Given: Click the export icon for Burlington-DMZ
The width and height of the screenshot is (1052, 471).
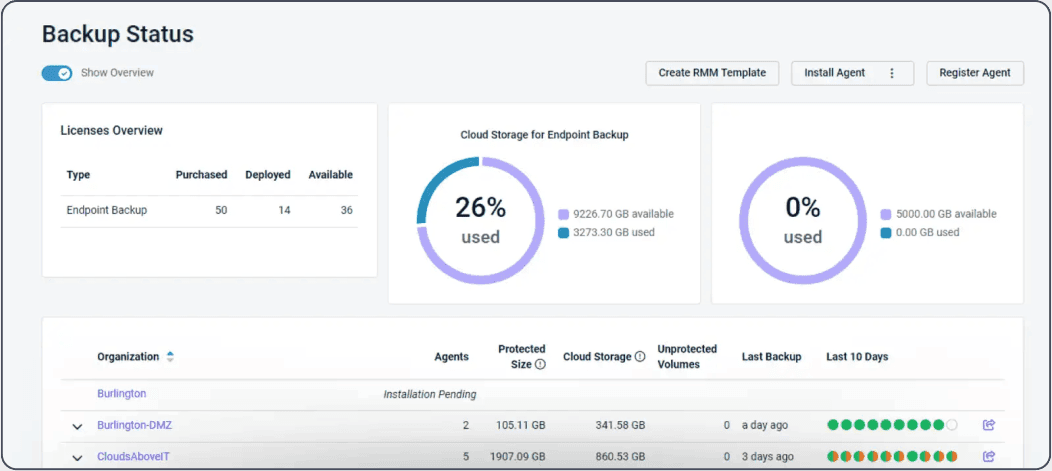Looking at the screenshot, I should (x=989, y=425).
